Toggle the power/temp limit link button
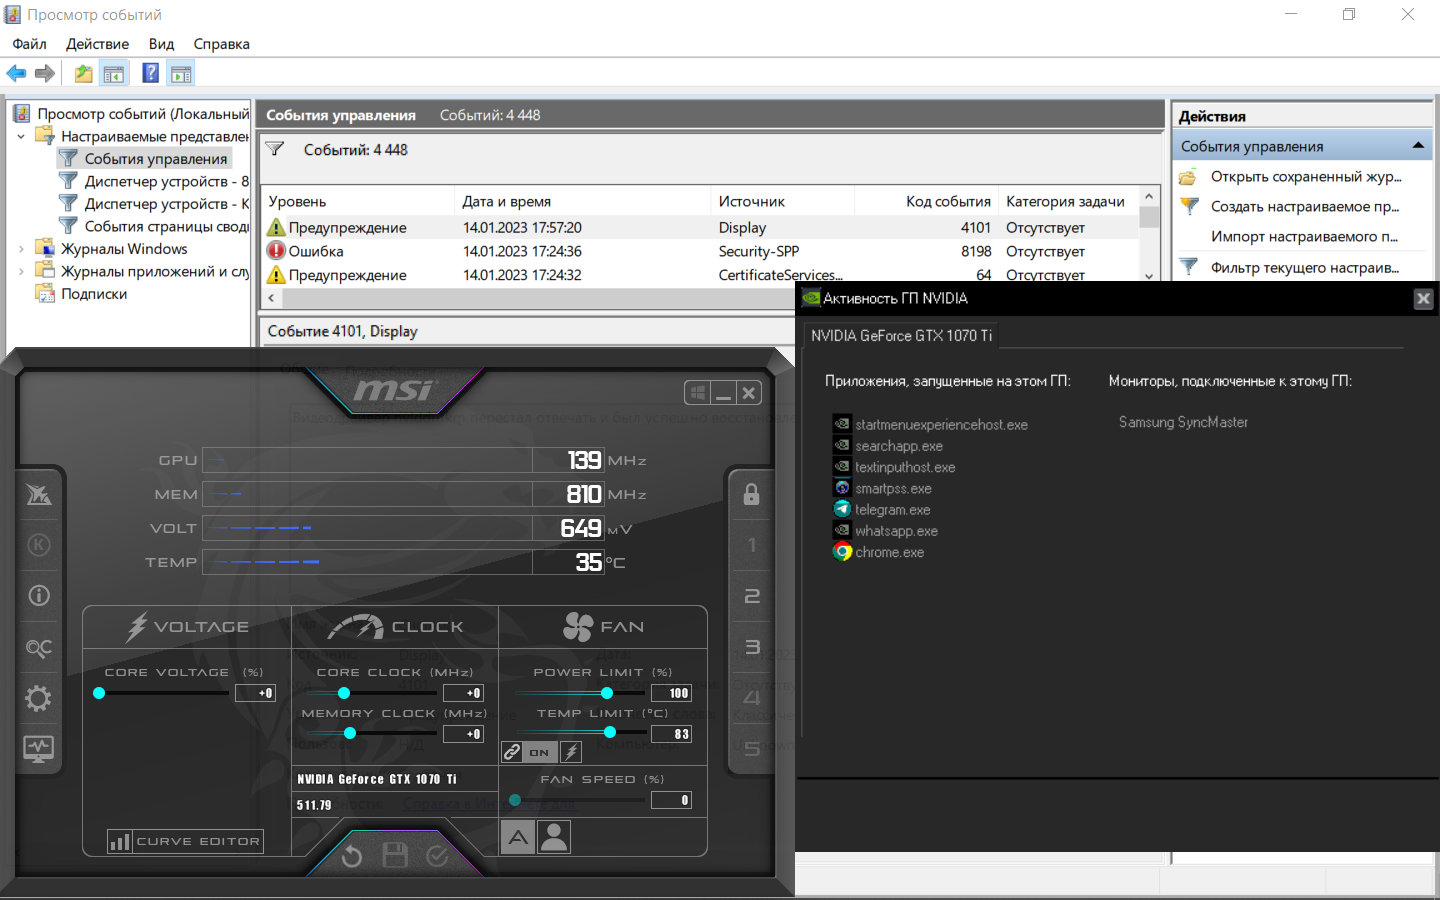This screenshot has height=900, width=1440. point(512,752)
